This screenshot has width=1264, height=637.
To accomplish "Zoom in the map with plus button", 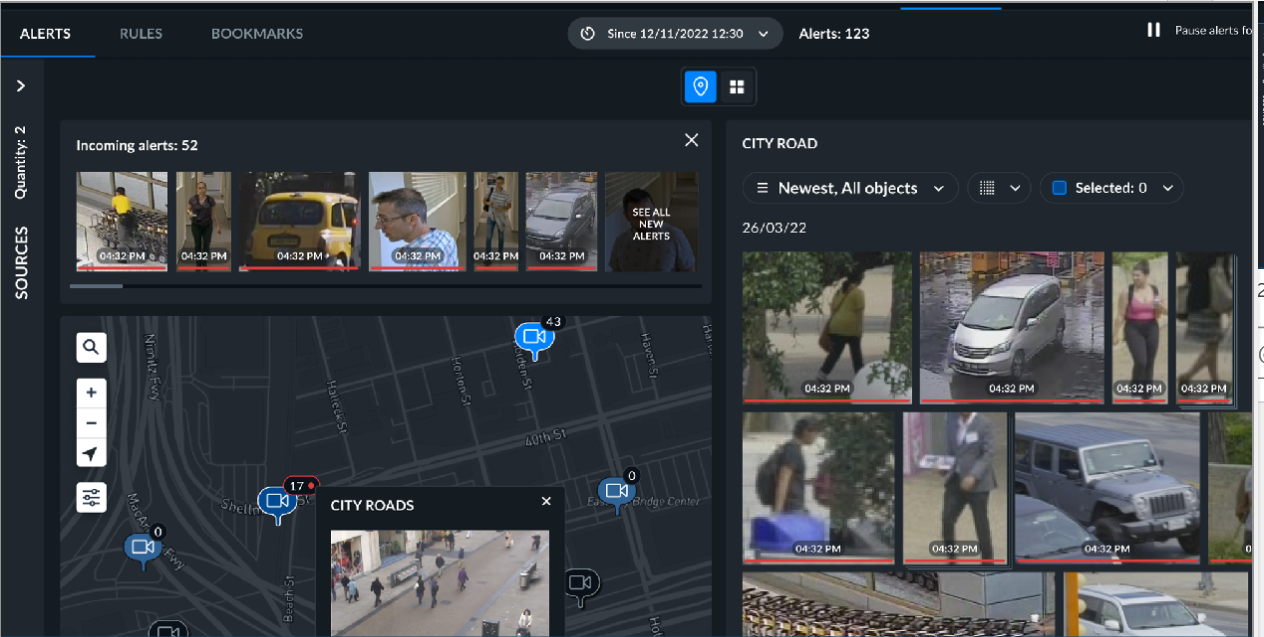I will click(91, 393).
